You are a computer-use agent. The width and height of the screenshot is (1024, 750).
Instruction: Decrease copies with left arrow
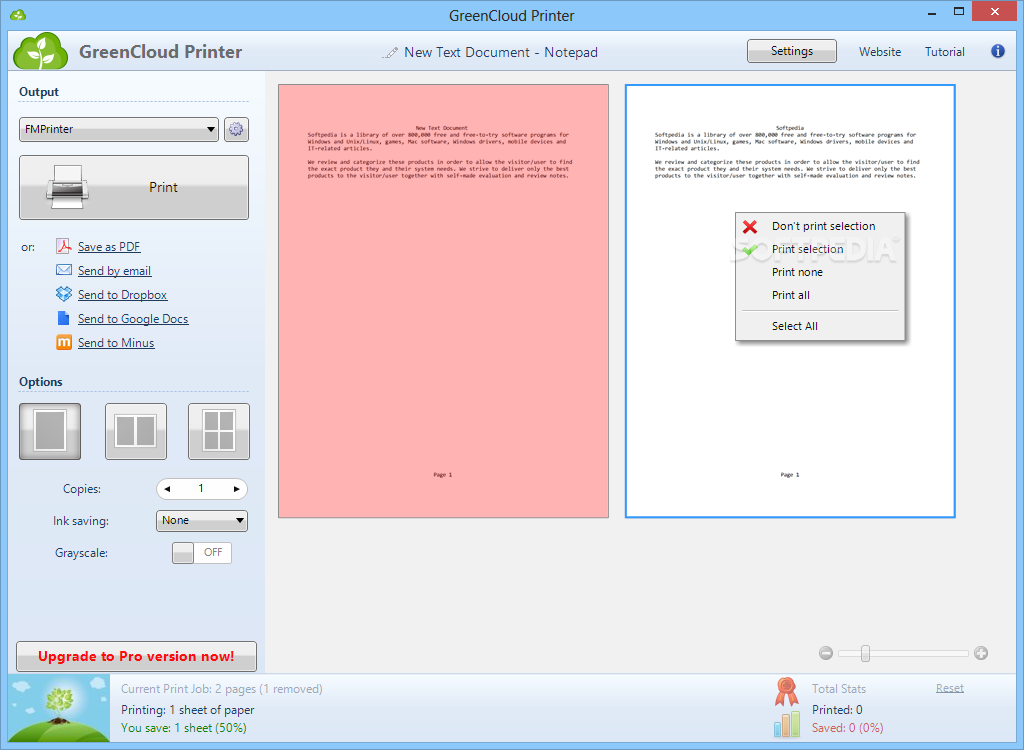(x=168, y=489)
